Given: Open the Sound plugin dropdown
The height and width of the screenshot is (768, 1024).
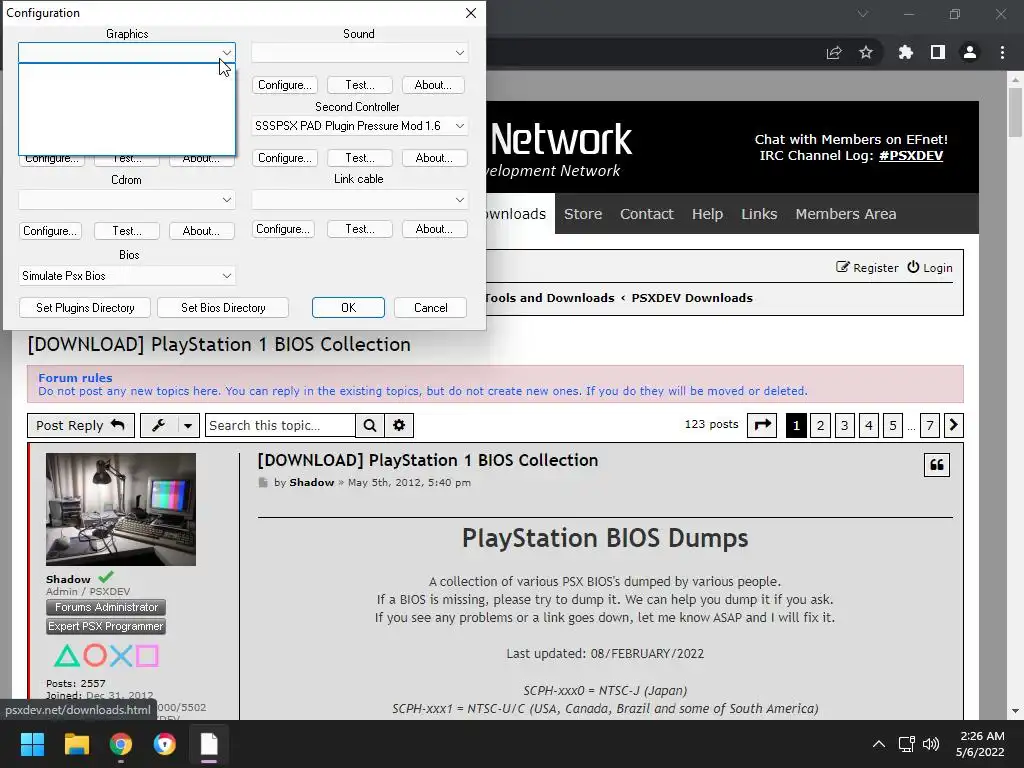Looking at the screenshot, I should (x=359, y=52).
